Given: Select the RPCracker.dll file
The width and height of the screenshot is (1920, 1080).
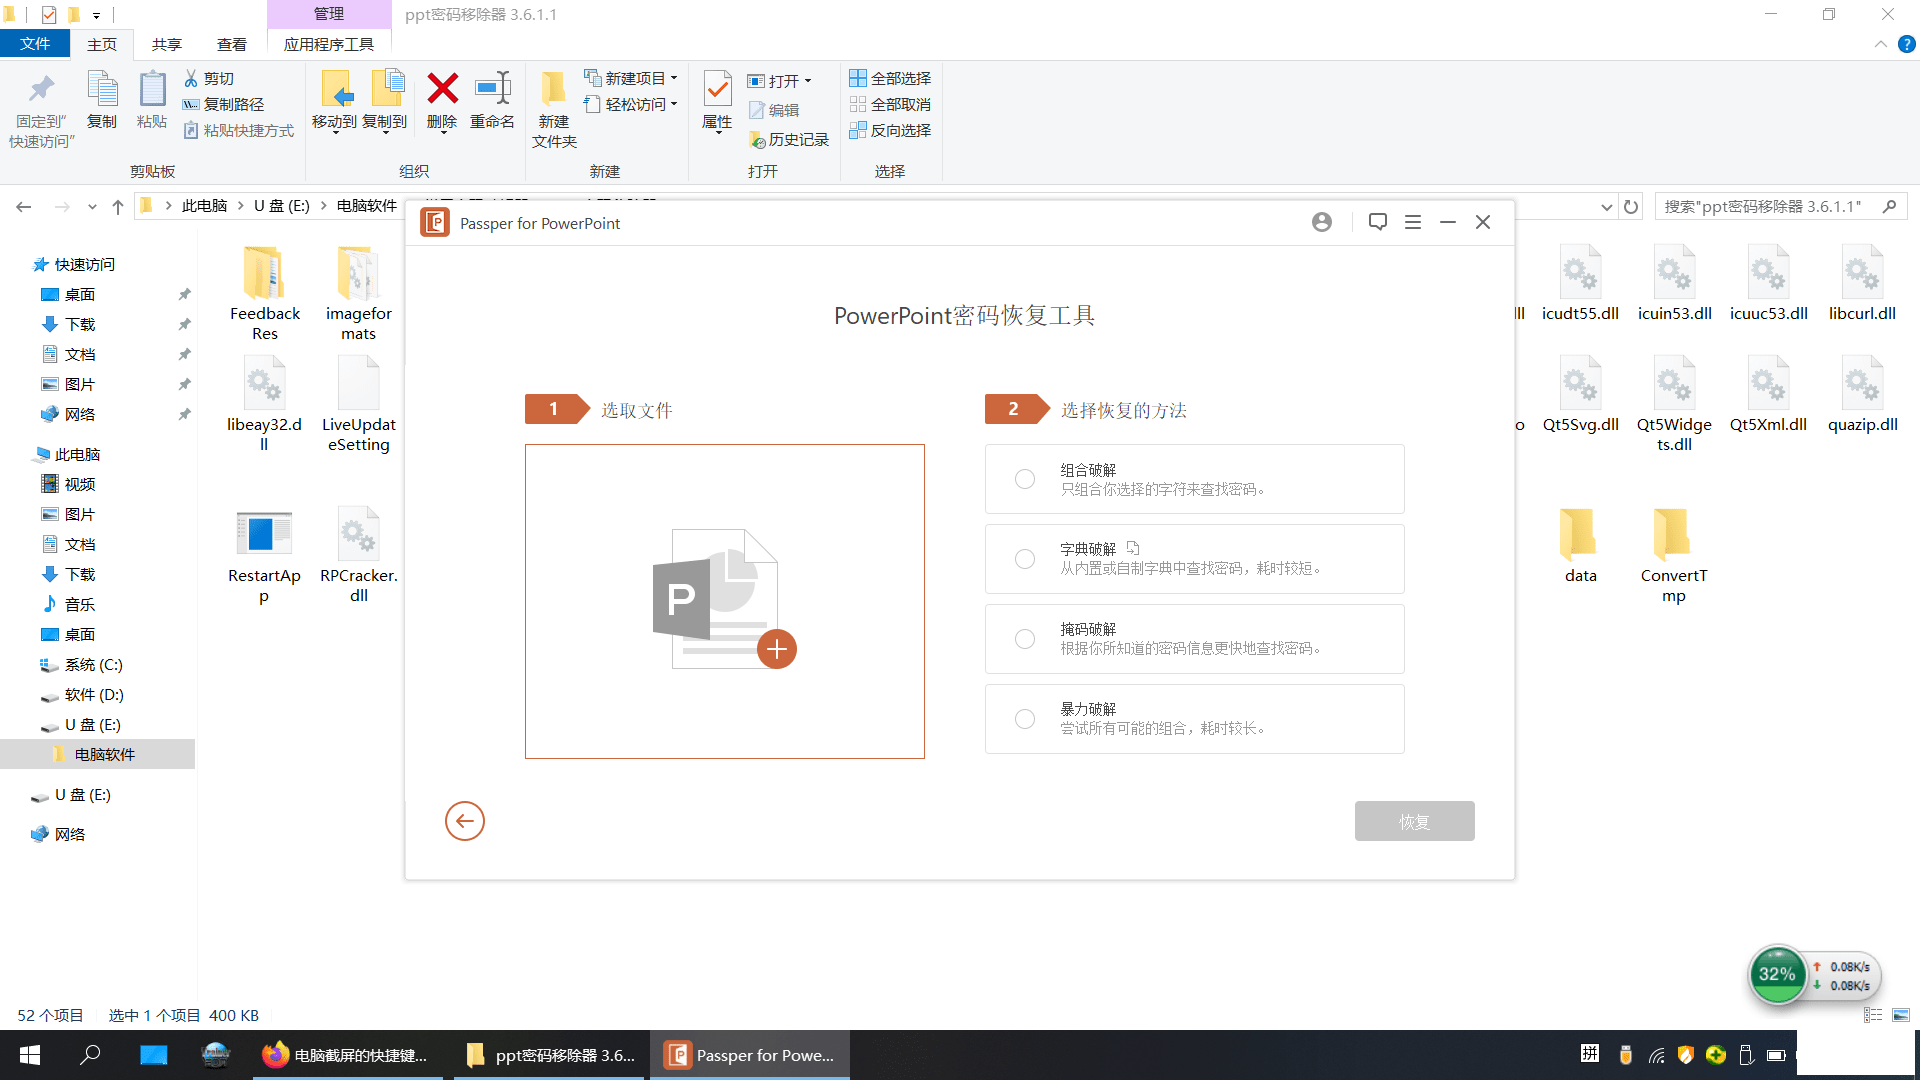Looking at the screenshot, I should tap(359, 555).
